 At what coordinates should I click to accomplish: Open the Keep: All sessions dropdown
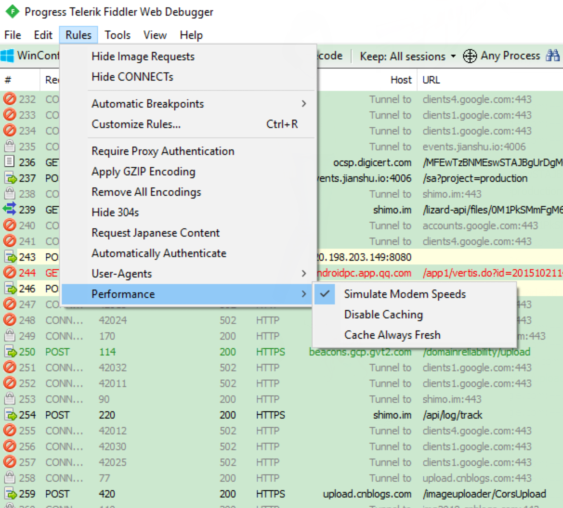[408, 56]
